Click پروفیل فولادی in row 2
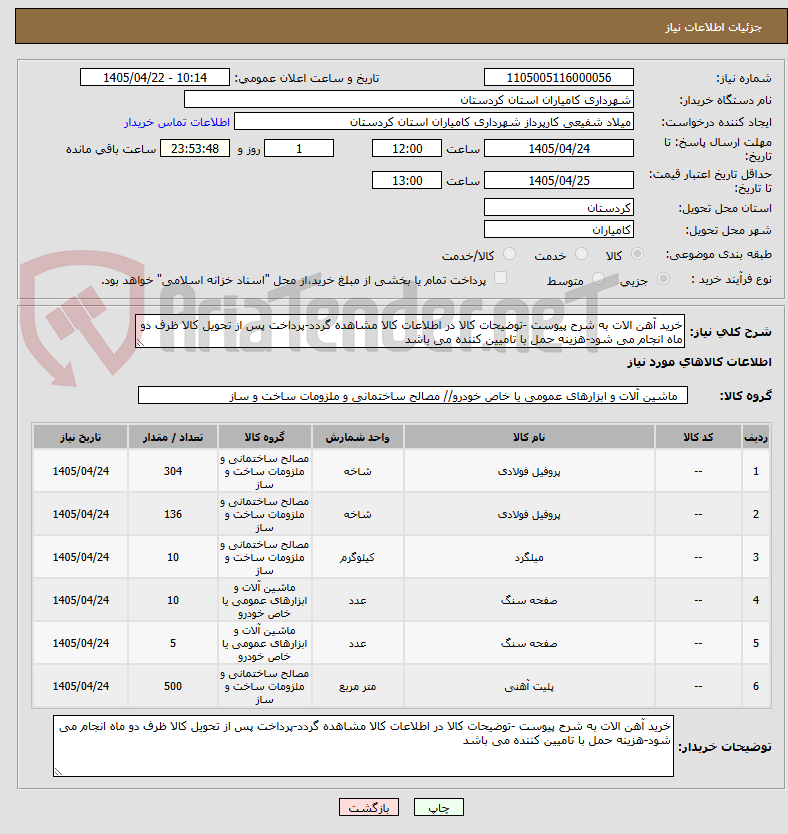Image resolution: width=788 pixels, height=834 pixels. pyautogui.click(x=529, y=514)
